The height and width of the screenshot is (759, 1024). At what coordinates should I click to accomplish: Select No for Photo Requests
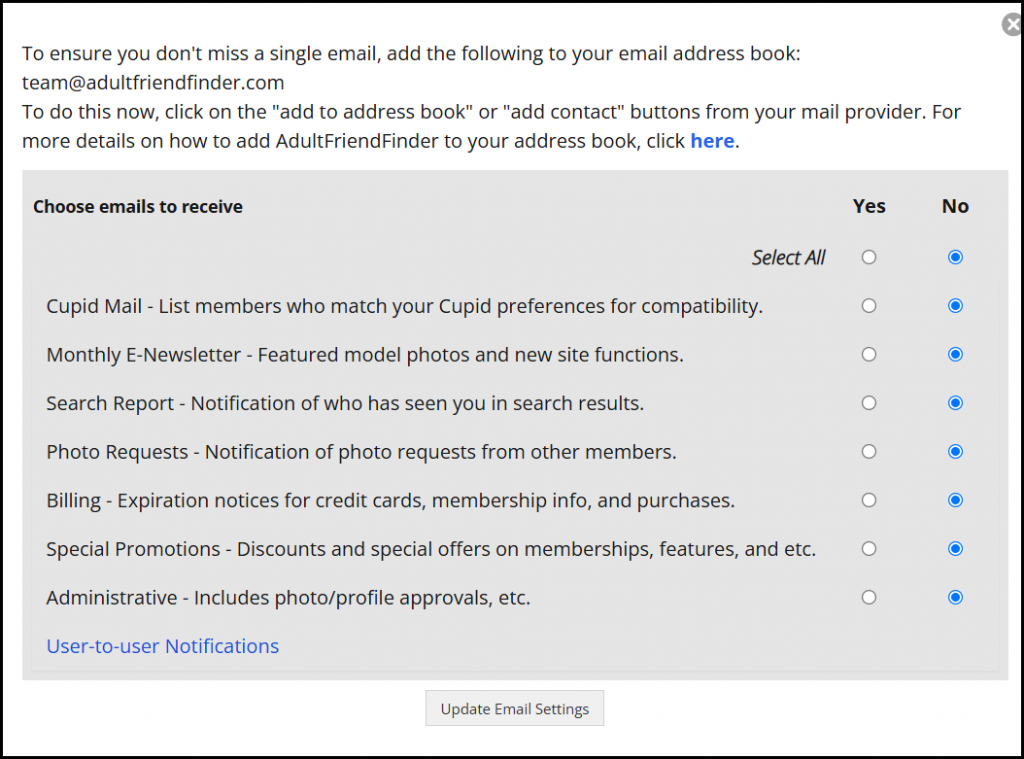[955, 451]
